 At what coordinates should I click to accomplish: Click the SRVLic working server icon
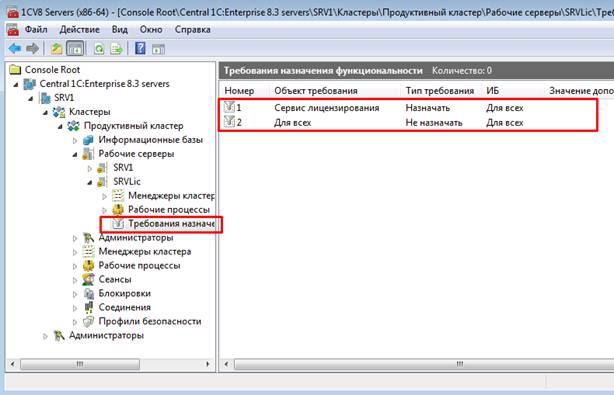pos(103,182)
